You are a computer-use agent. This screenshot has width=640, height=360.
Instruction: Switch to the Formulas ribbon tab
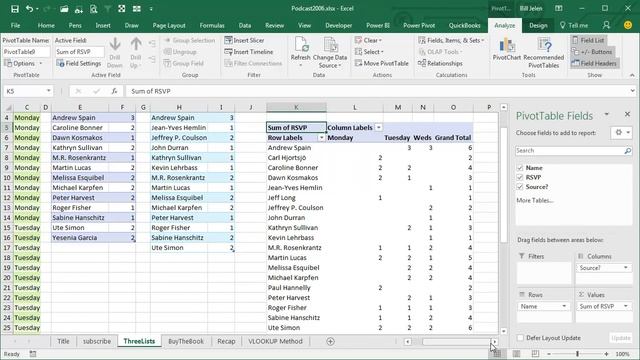[212, 25]
